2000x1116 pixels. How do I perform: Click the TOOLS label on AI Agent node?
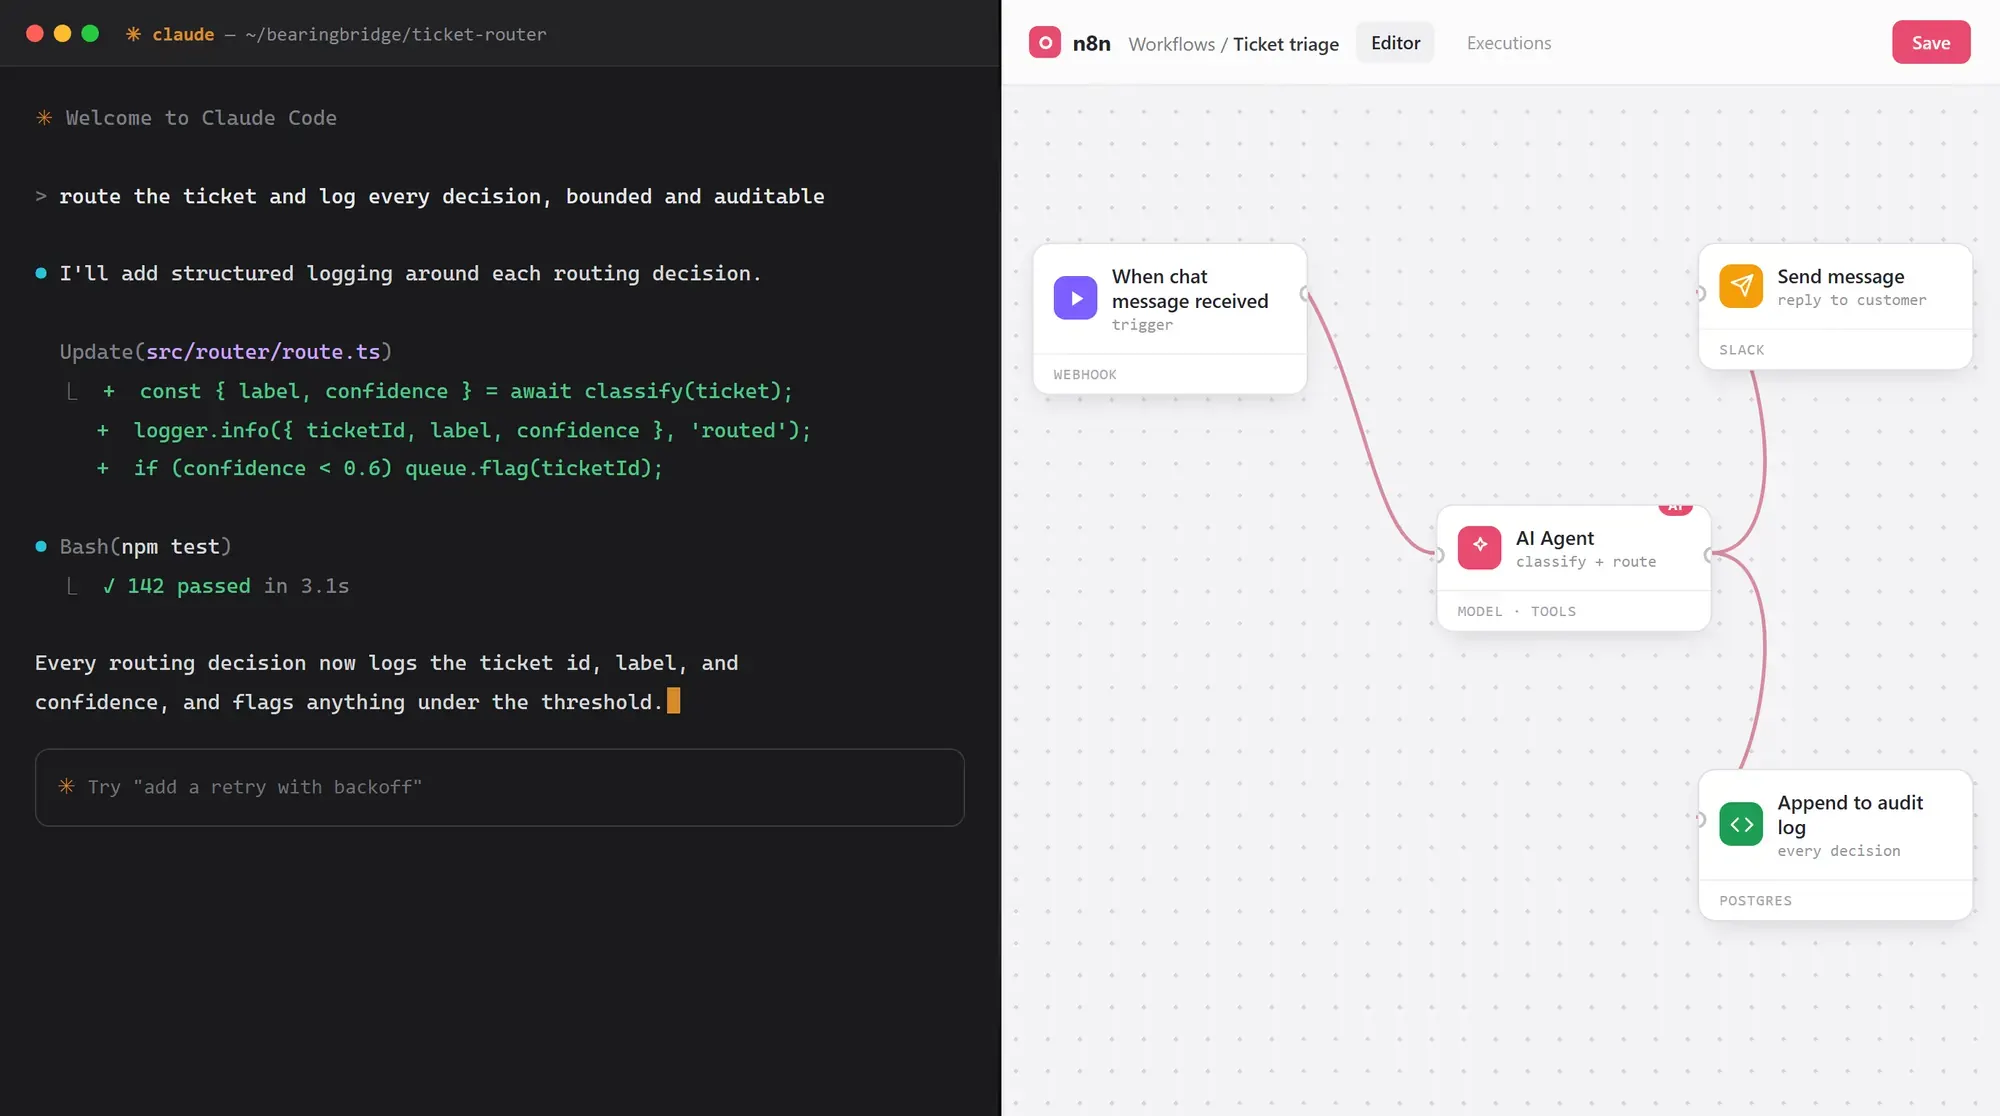point(1552,611)
